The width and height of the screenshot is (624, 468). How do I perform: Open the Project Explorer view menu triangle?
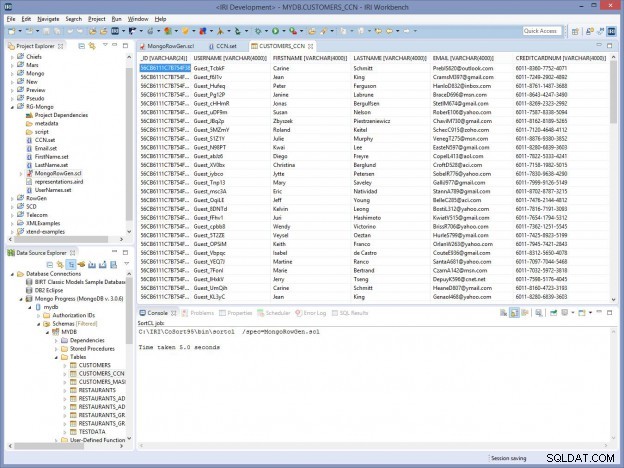(x=105, y=45)
